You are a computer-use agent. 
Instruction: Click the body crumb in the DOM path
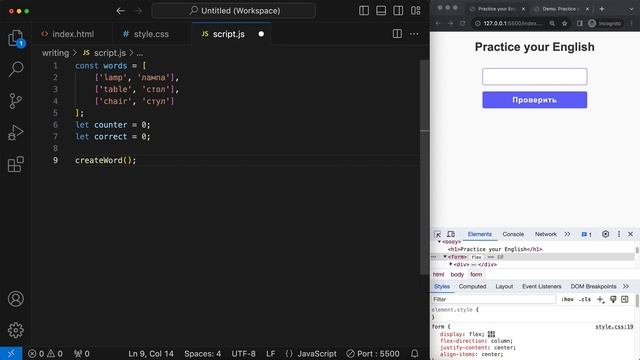click(x=457, y=274)
